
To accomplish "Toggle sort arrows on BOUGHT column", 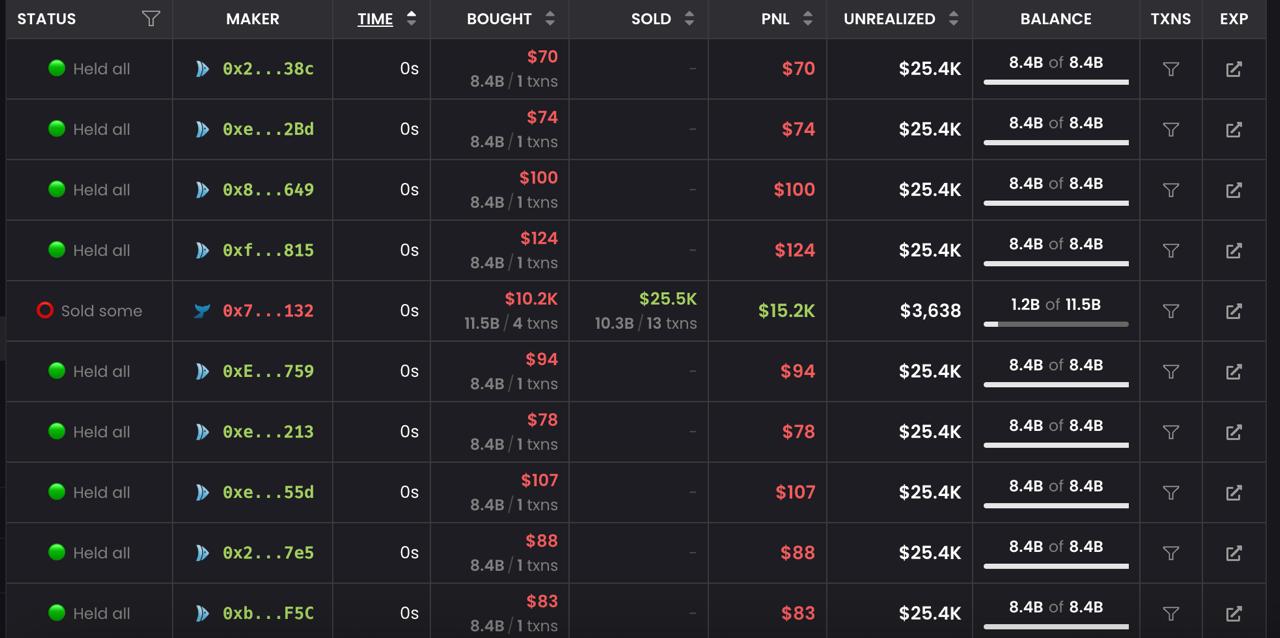I will pyautogui.click(x=549, y=19).
